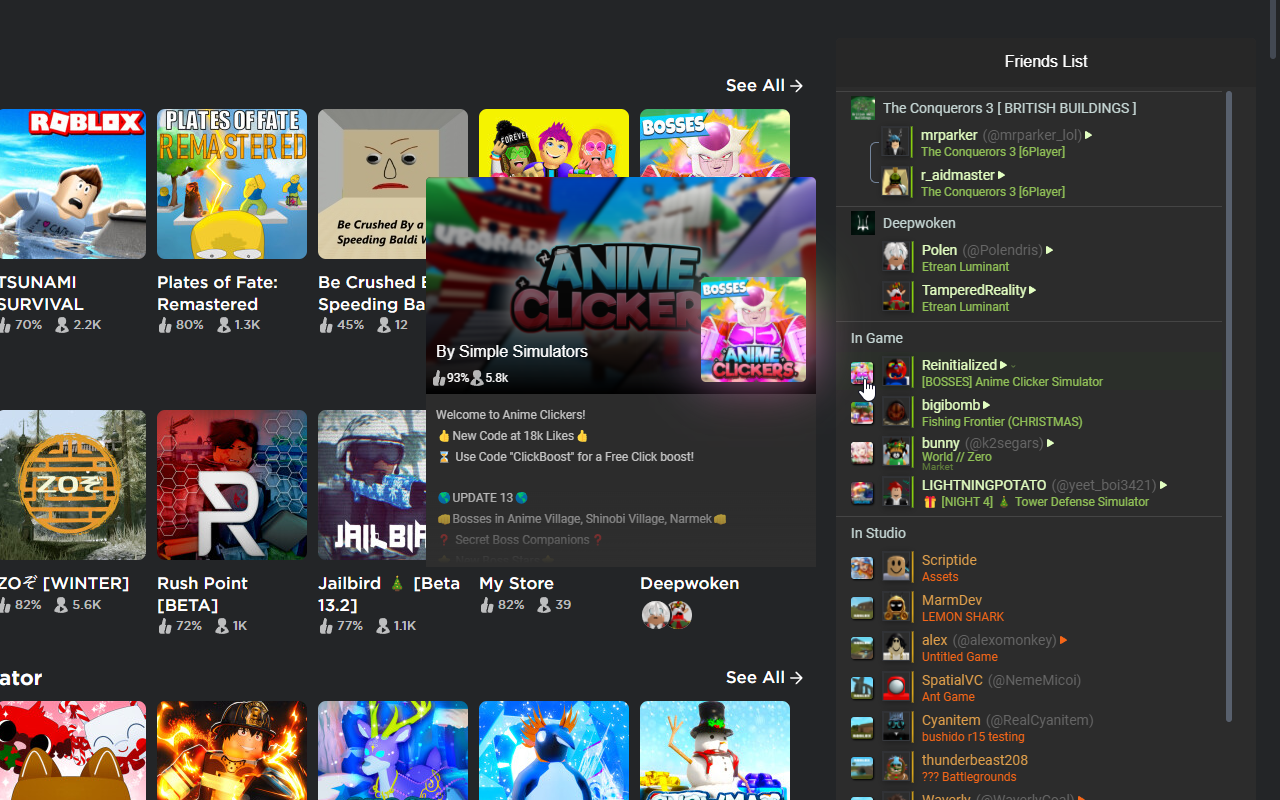Open the firefighter game thumbnail in bottom row
1280x800 pixels.
pyautogui.click(x=232, y=750)
